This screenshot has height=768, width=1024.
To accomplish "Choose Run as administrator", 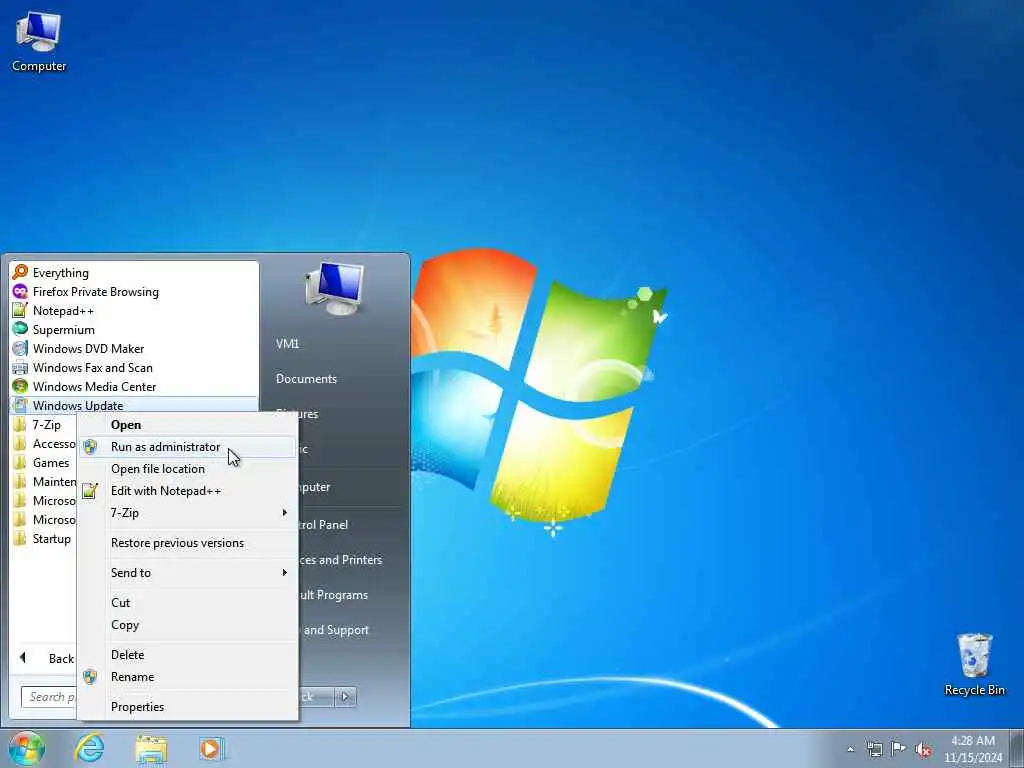I will tap(187, 447).
